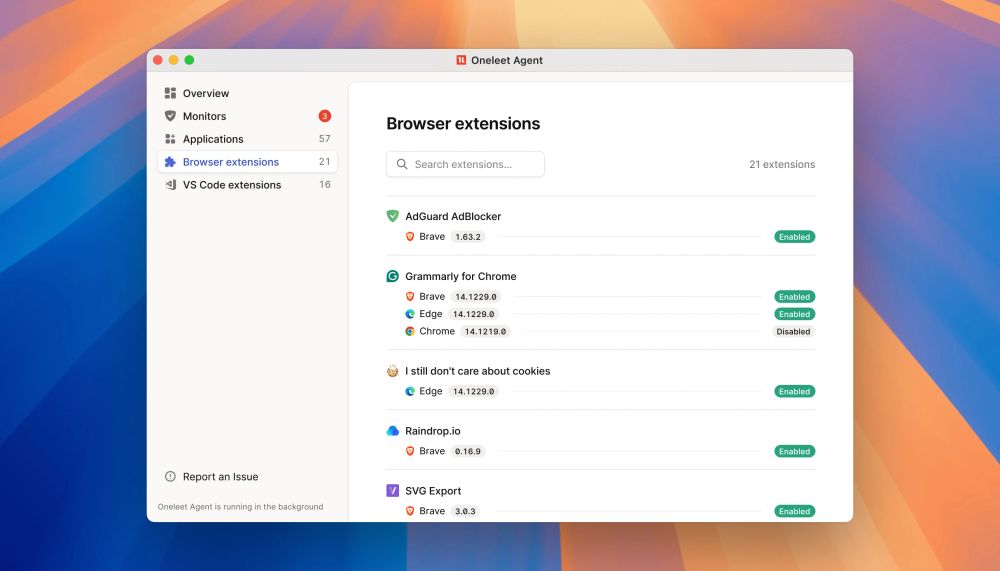Click the Browser extensions count 21 in sidebar
This screenshot has height=571, width=1000.
coord(325,161)
